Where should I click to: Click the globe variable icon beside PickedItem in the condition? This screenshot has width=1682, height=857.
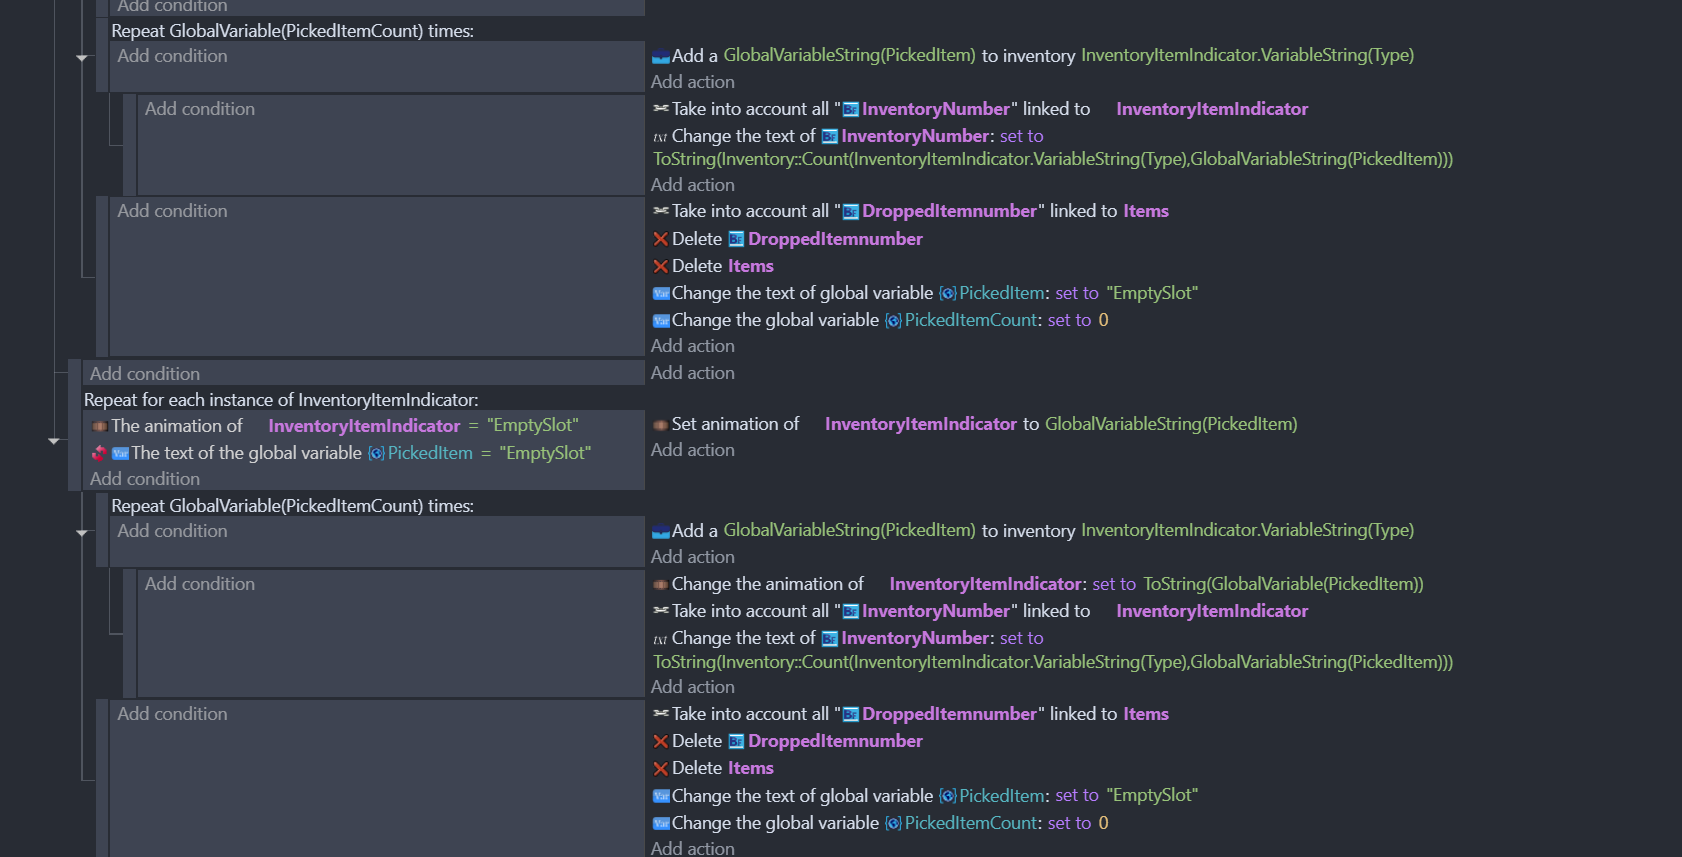click(x=376, y=453)
